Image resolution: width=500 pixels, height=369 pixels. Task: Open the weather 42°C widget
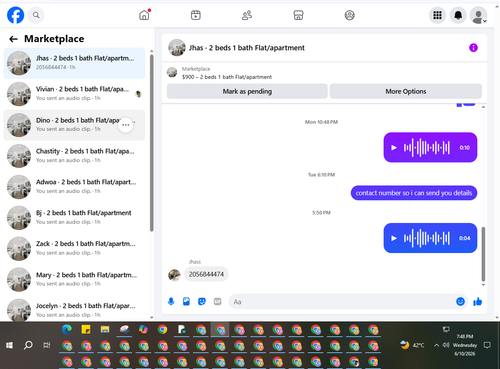(412, 345)
